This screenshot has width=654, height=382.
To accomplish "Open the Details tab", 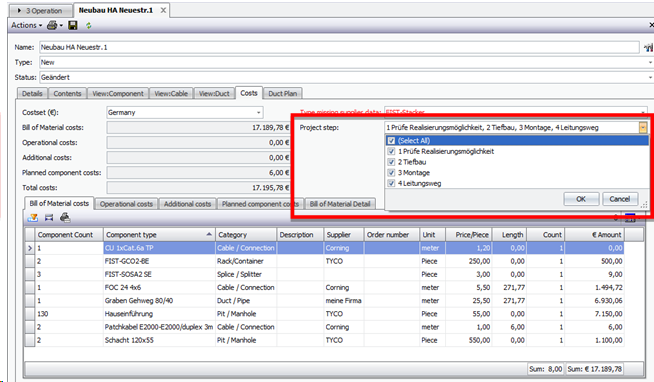I will pos(33,93).
